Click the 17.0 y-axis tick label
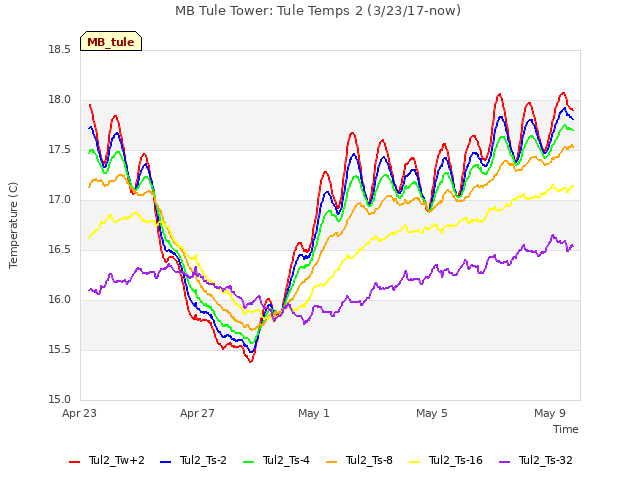The width and height of the screenshot is (640, 480). (60, 200)
